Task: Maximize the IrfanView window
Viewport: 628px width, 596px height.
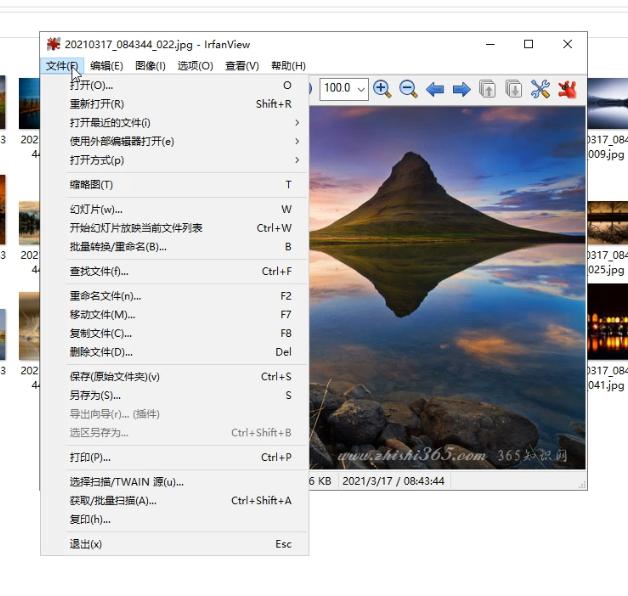Action: point(528,44)
